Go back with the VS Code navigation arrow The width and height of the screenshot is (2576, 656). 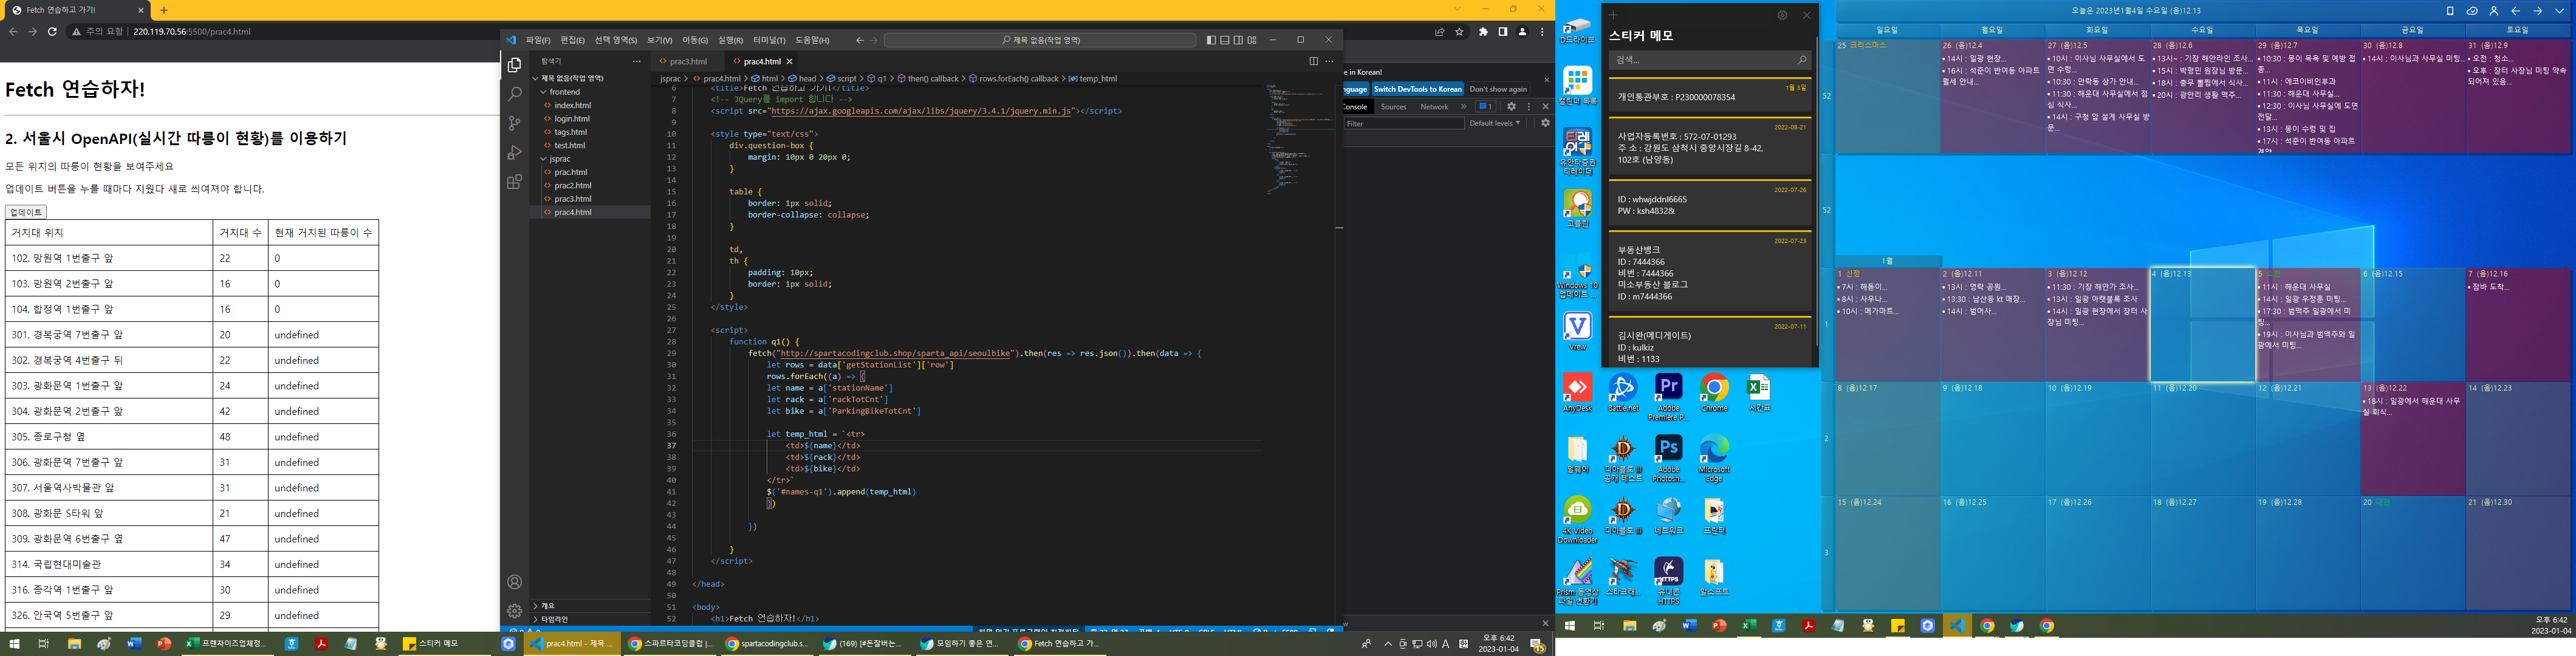point(860,40)
